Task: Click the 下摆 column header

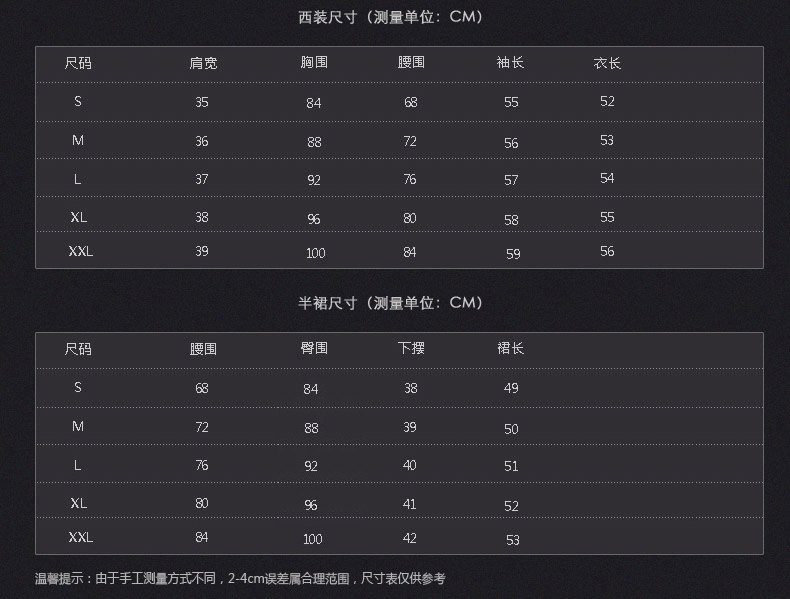Action: [x=411, y=348]
